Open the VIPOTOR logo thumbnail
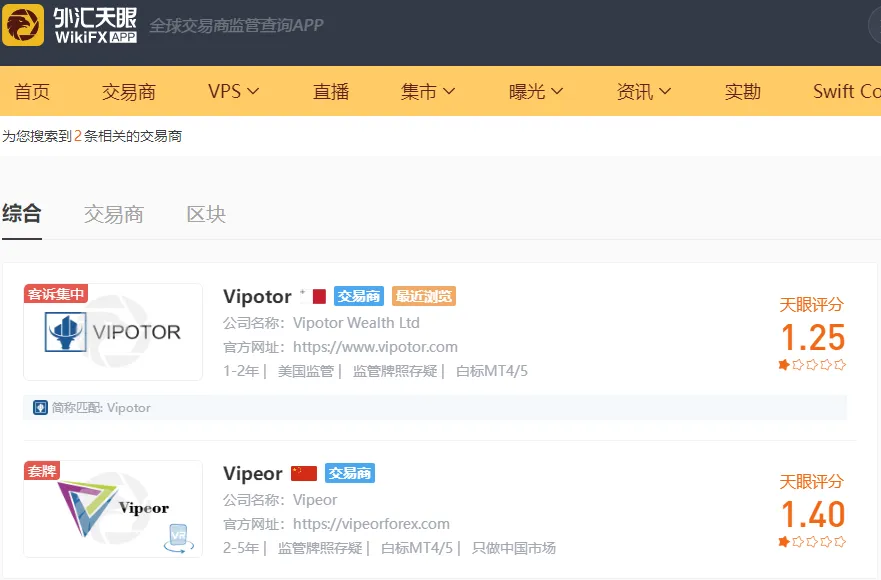This screenshot has height=580, width=881. [x=113, y=332]
